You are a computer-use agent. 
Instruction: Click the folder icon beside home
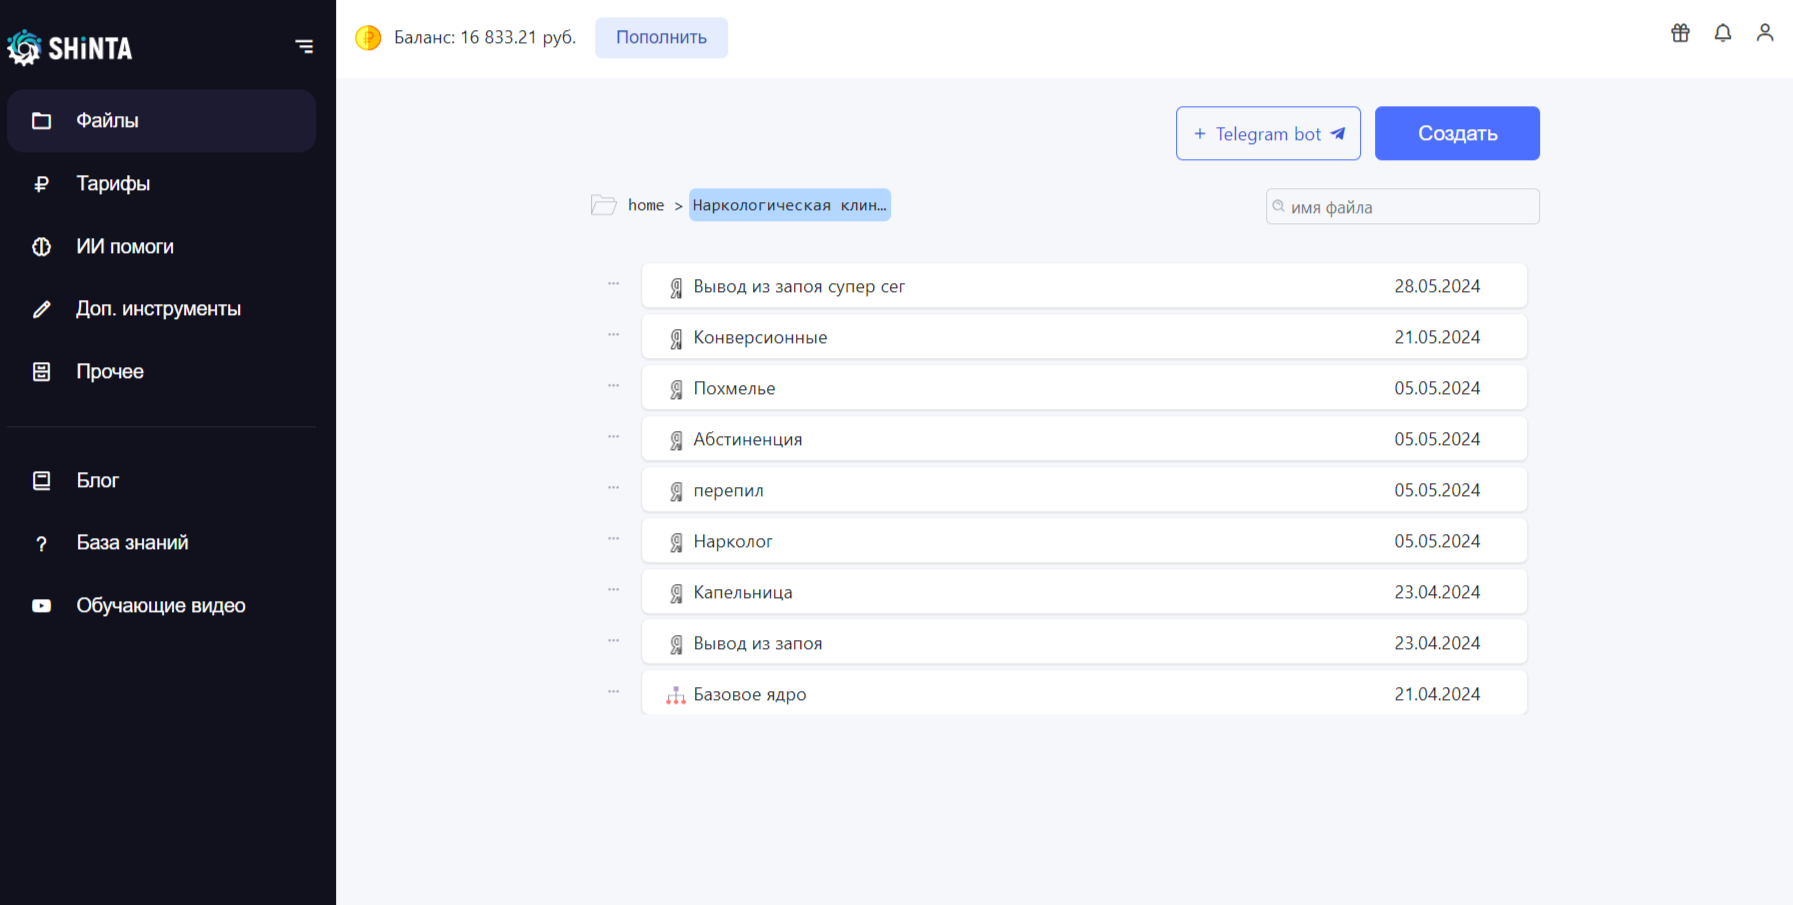603,205
